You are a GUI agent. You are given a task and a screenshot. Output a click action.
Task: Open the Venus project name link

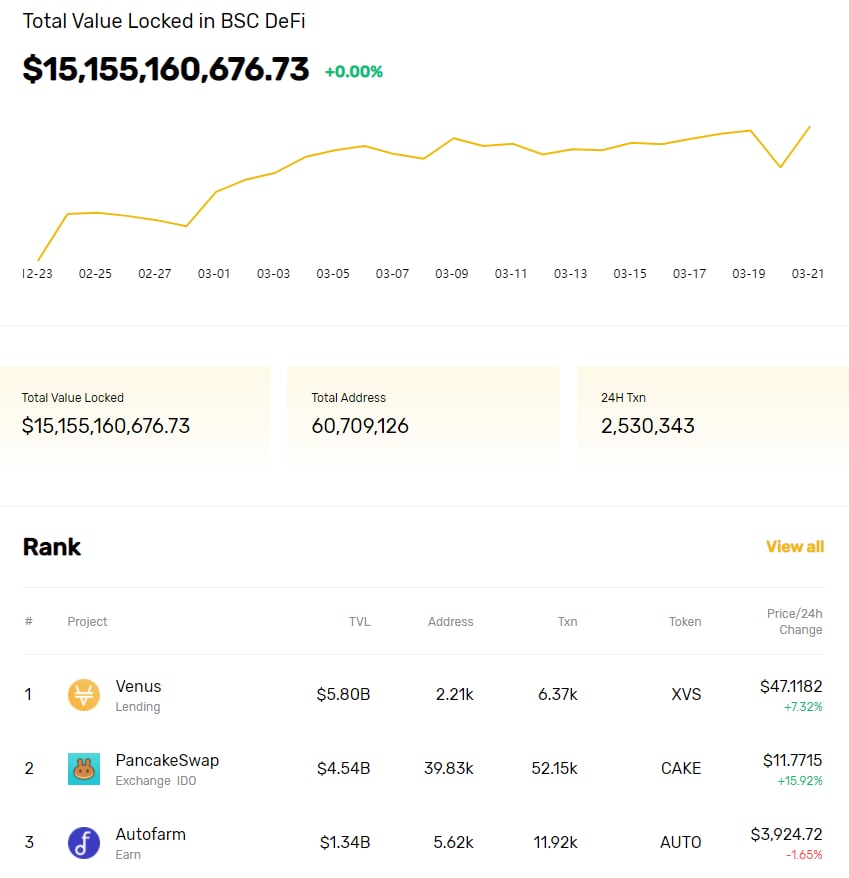138,686
